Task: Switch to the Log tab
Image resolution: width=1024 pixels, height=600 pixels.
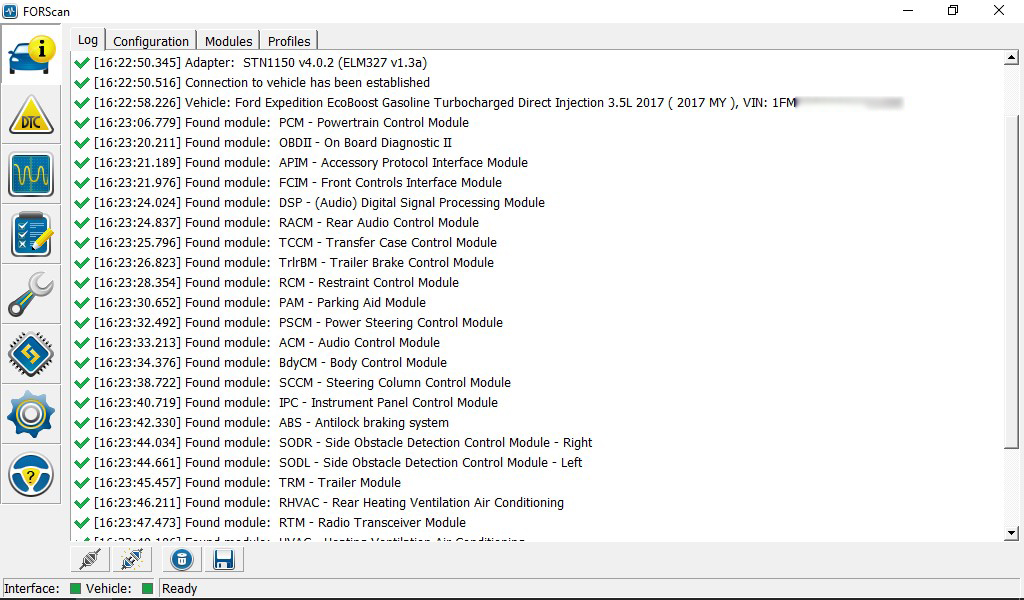Action: [x=88, y=40]
